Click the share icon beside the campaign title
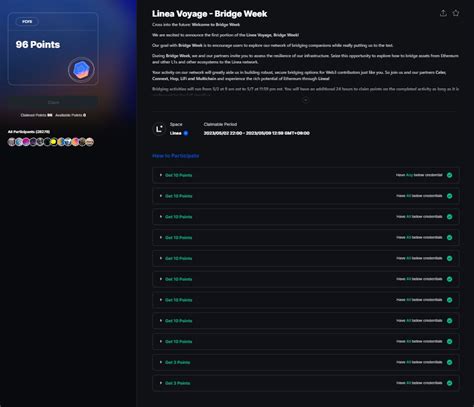Screen dimensions: 474x407 click(x=443, y=13)
